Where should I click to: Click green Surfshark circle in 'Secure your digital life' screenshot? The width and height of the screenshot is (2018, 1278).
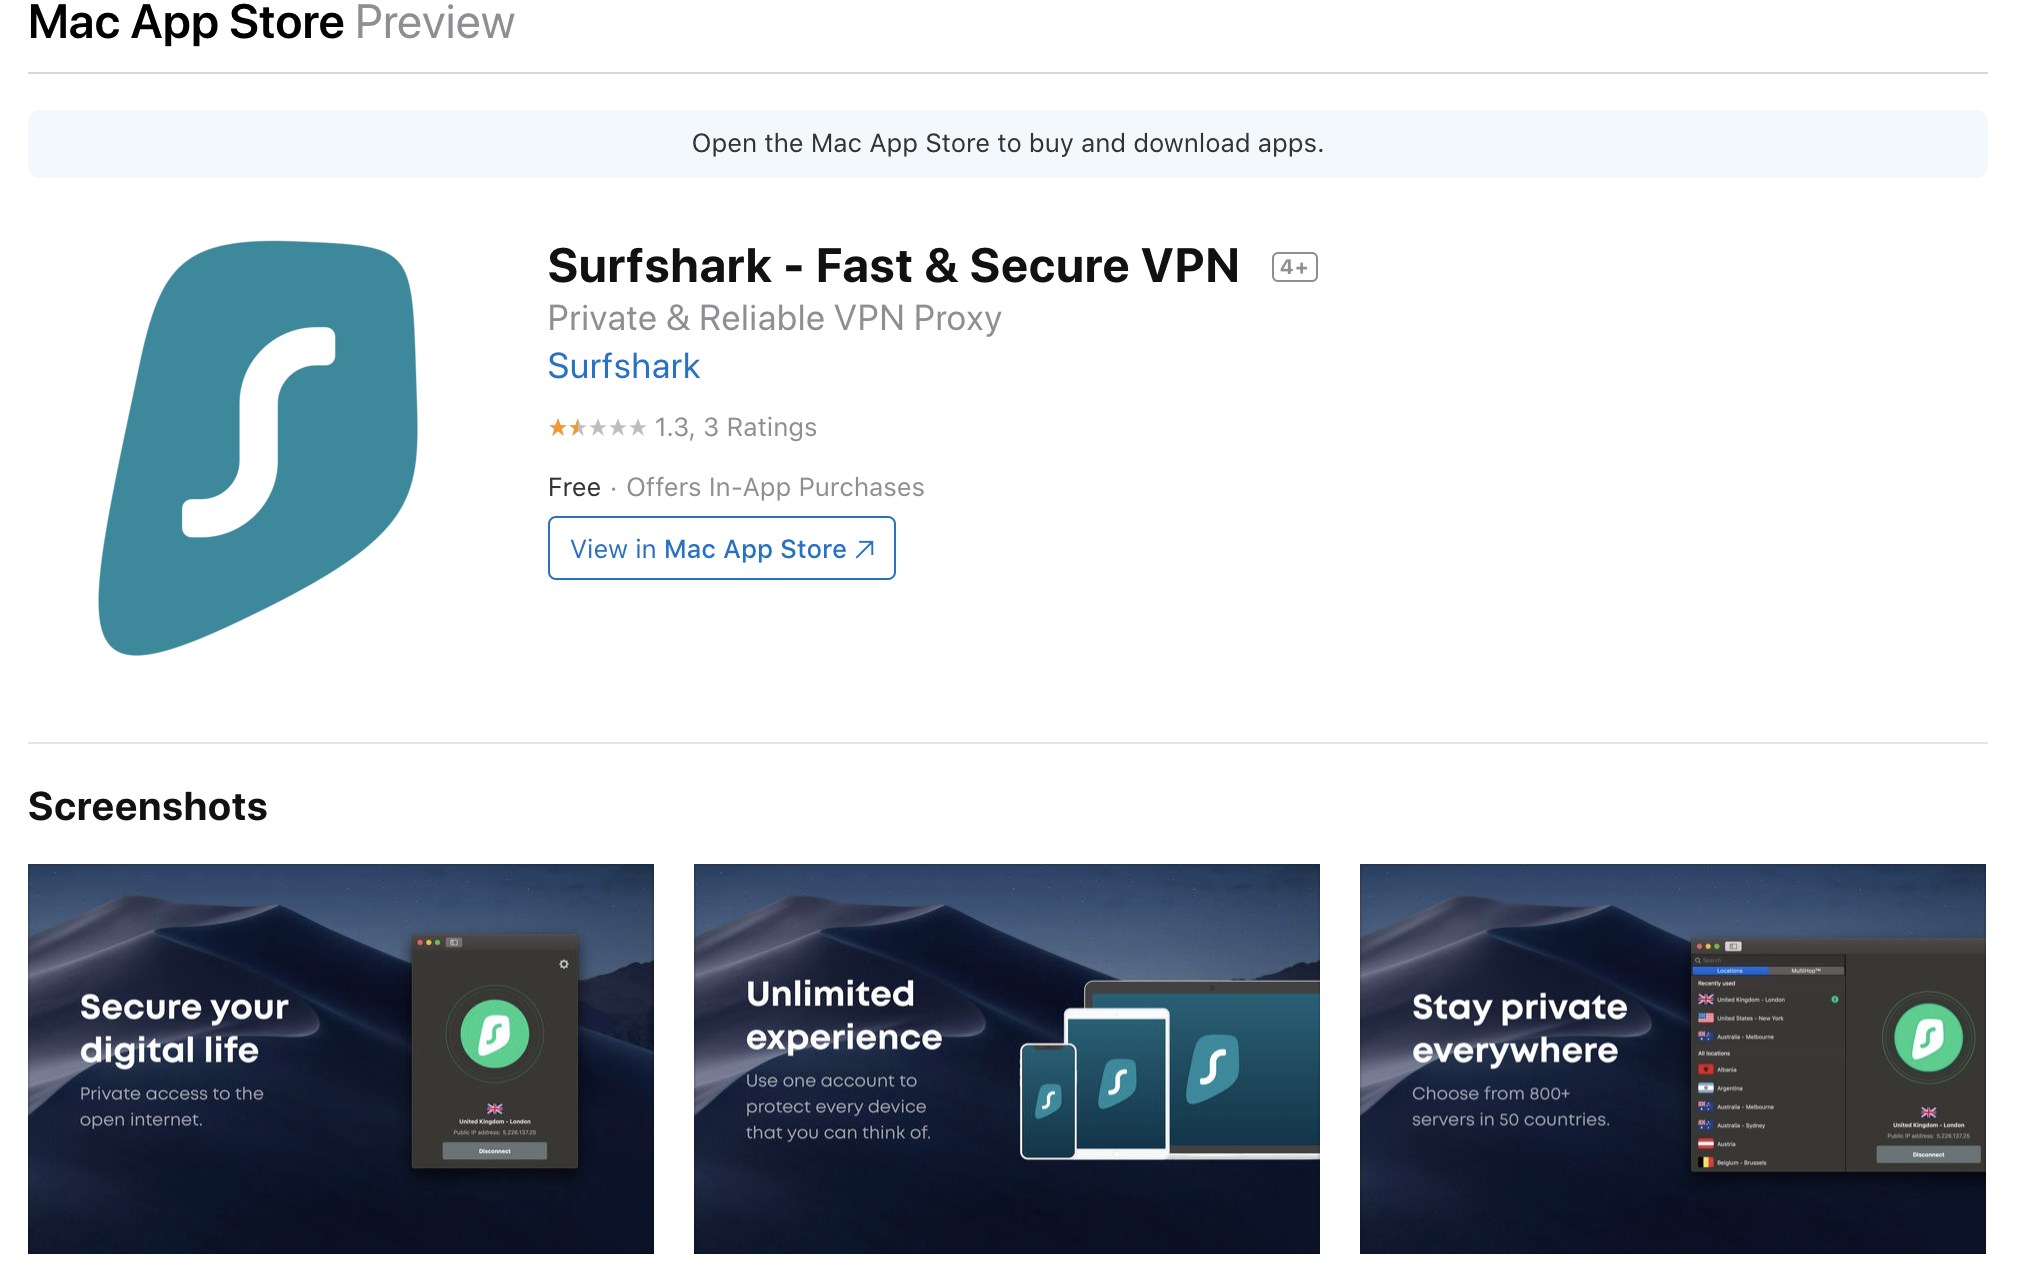tap(495, 1034)
